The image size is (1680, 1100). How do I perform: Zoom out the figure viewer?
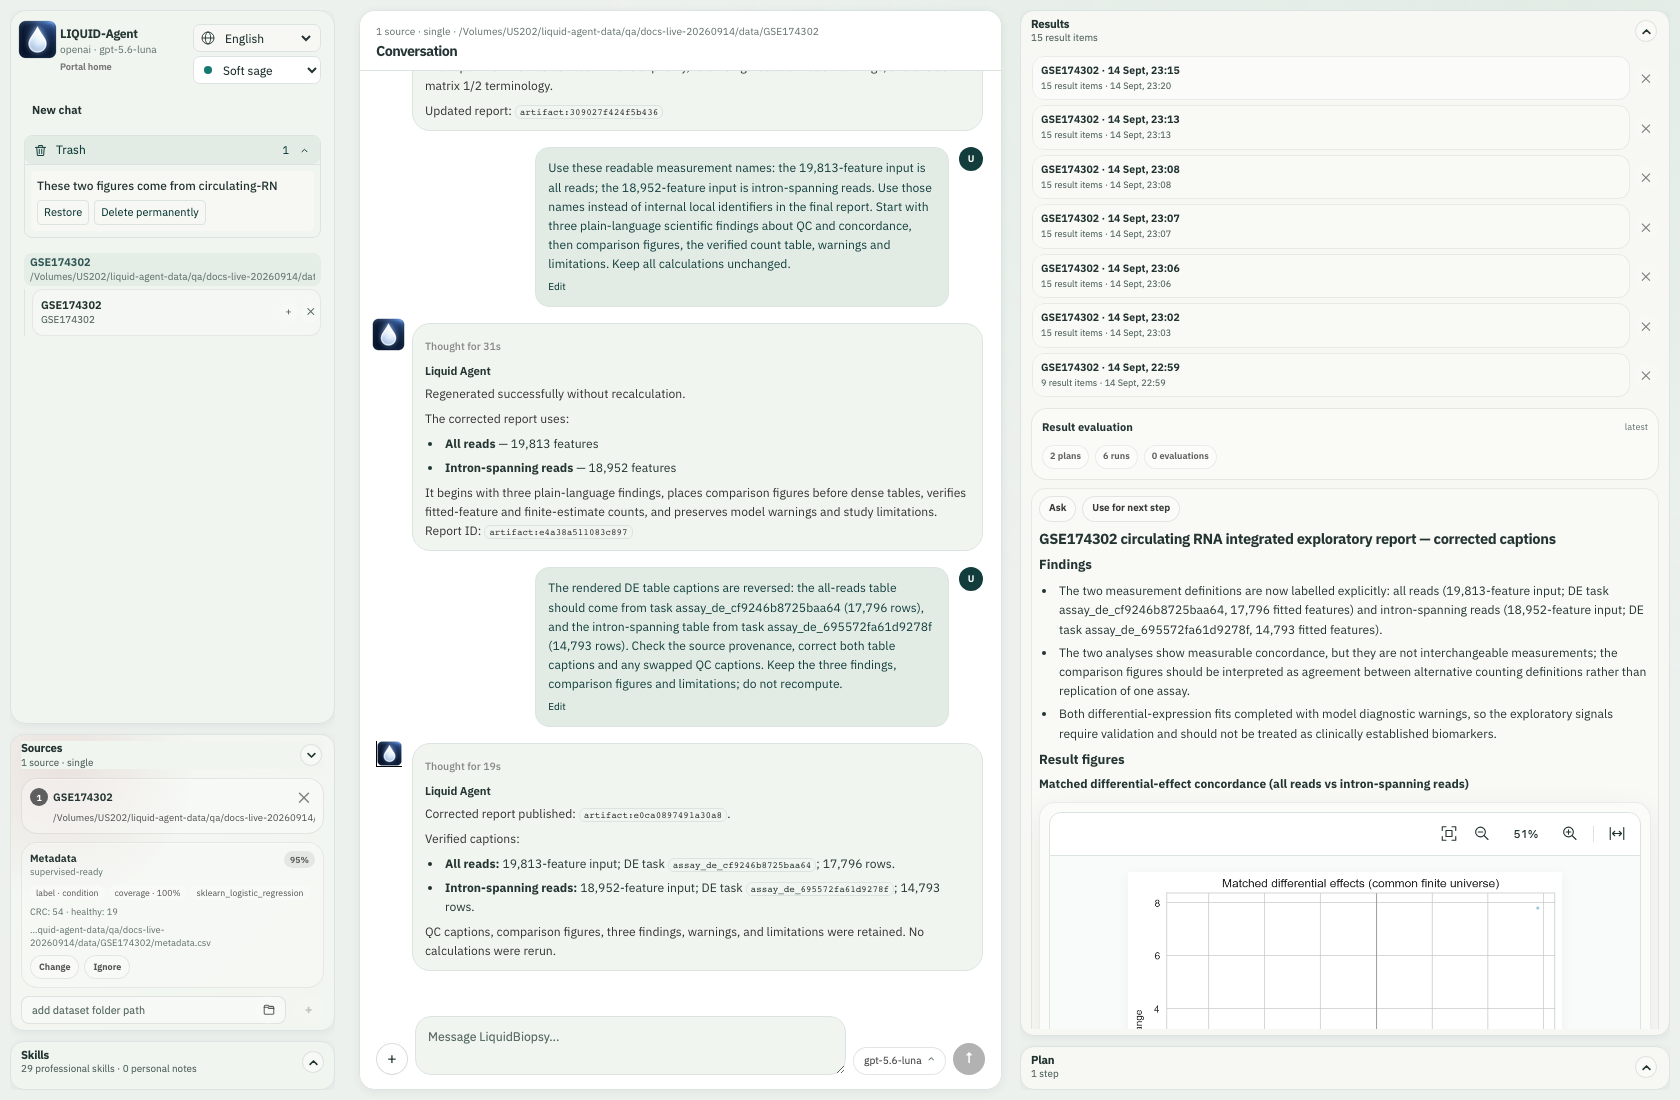pyautogui.click(x=1482, y=834)
